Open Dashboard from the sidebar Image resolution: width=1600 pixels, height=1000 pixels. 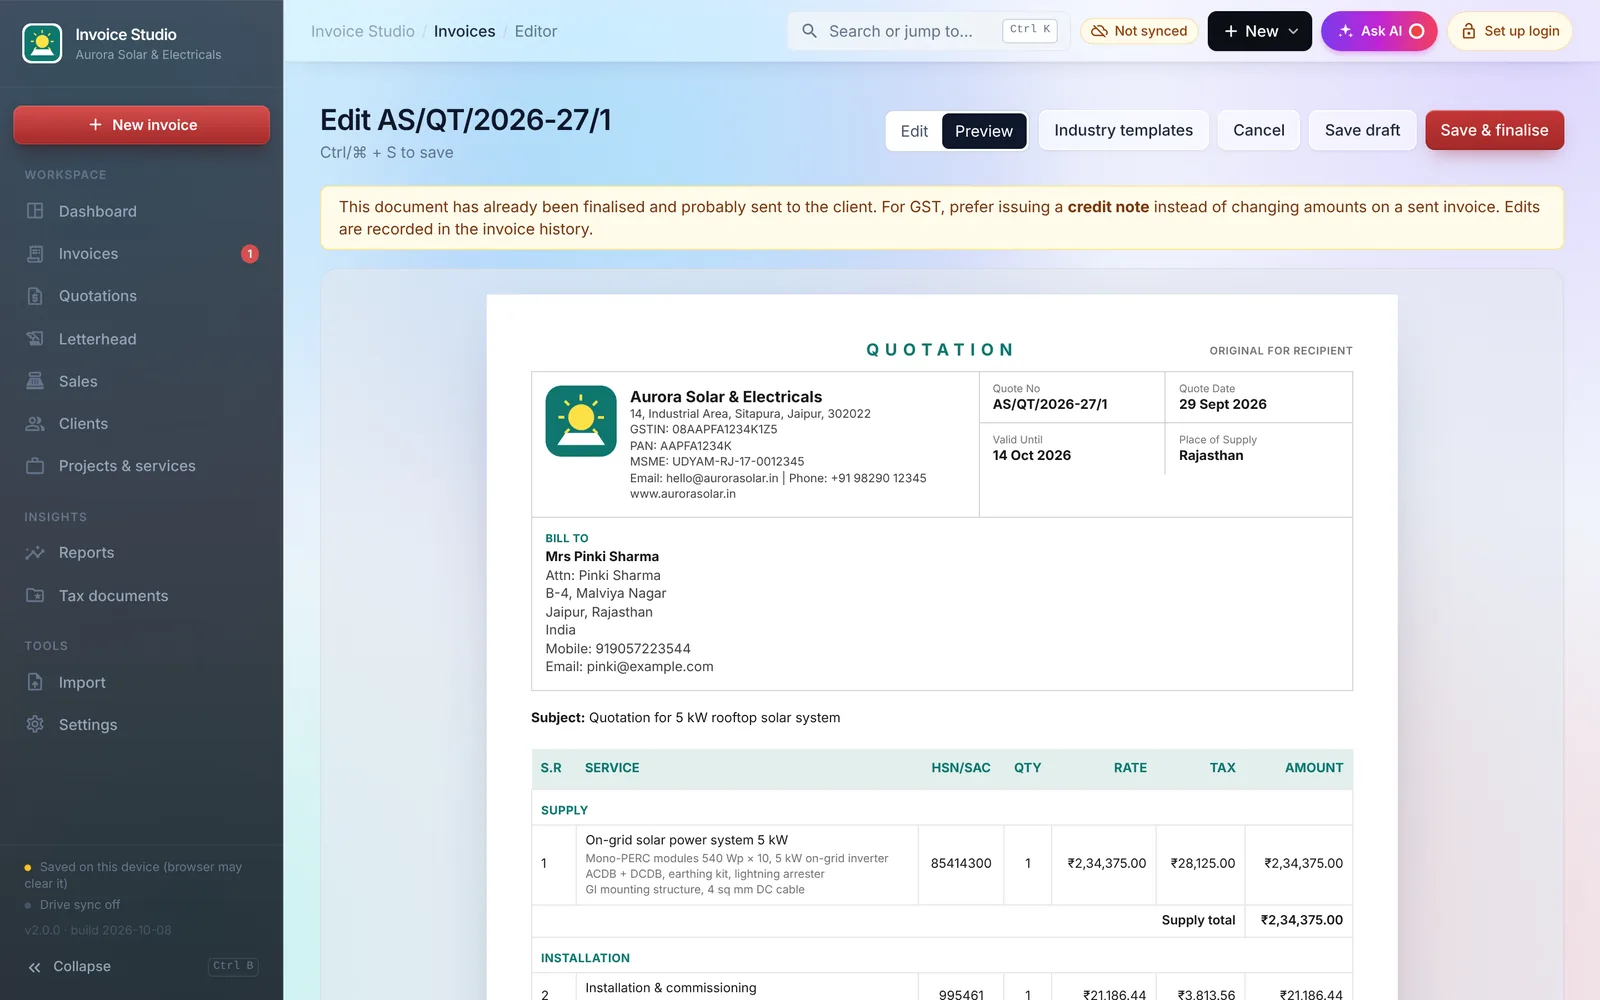[x=141, y=211]
